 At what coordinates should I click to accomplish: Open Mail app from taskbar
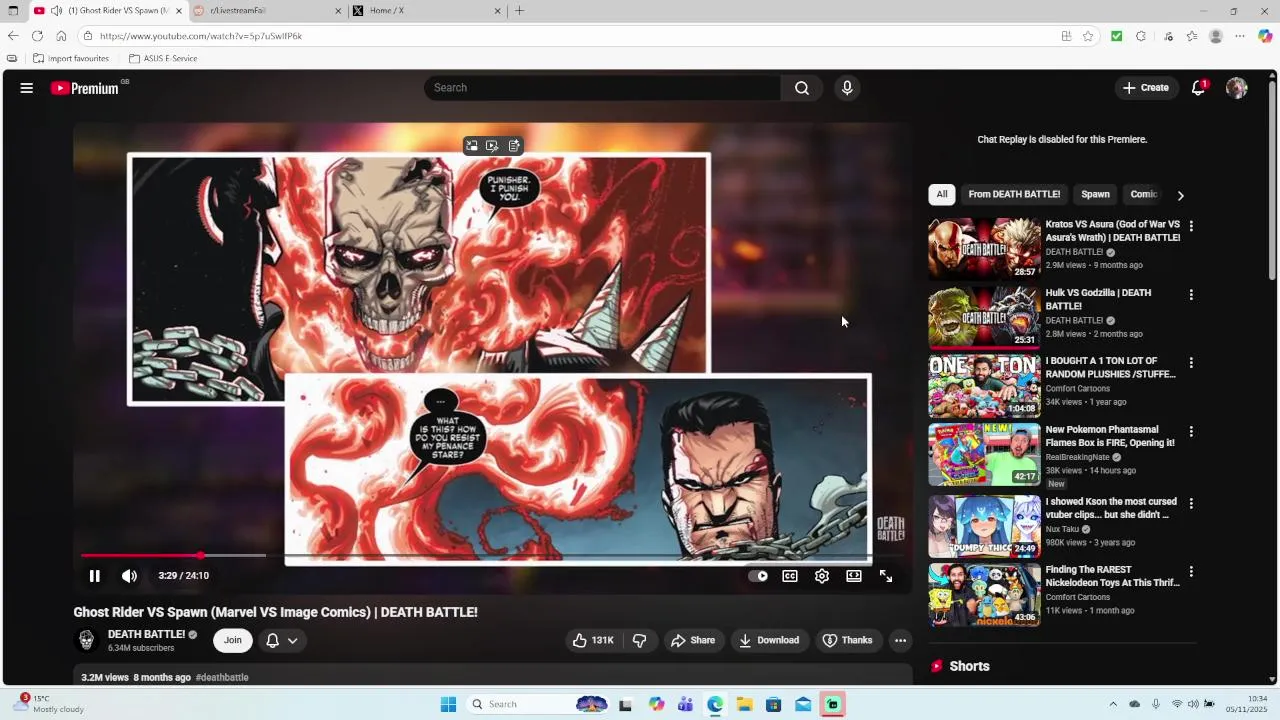pyautogui.click(x=803, y=704)
